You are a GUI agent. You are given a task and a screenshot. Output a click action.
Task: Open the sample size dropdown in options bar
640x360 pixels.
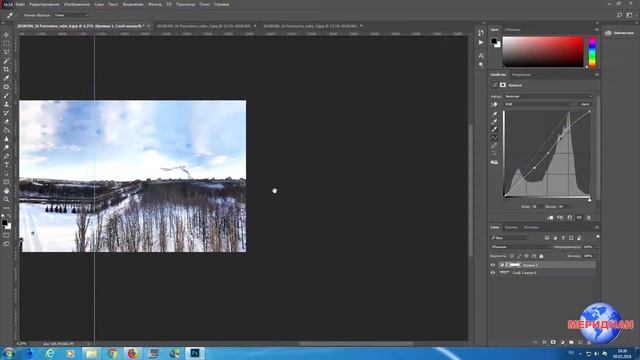pyautogui.click(x=71, y=15)
